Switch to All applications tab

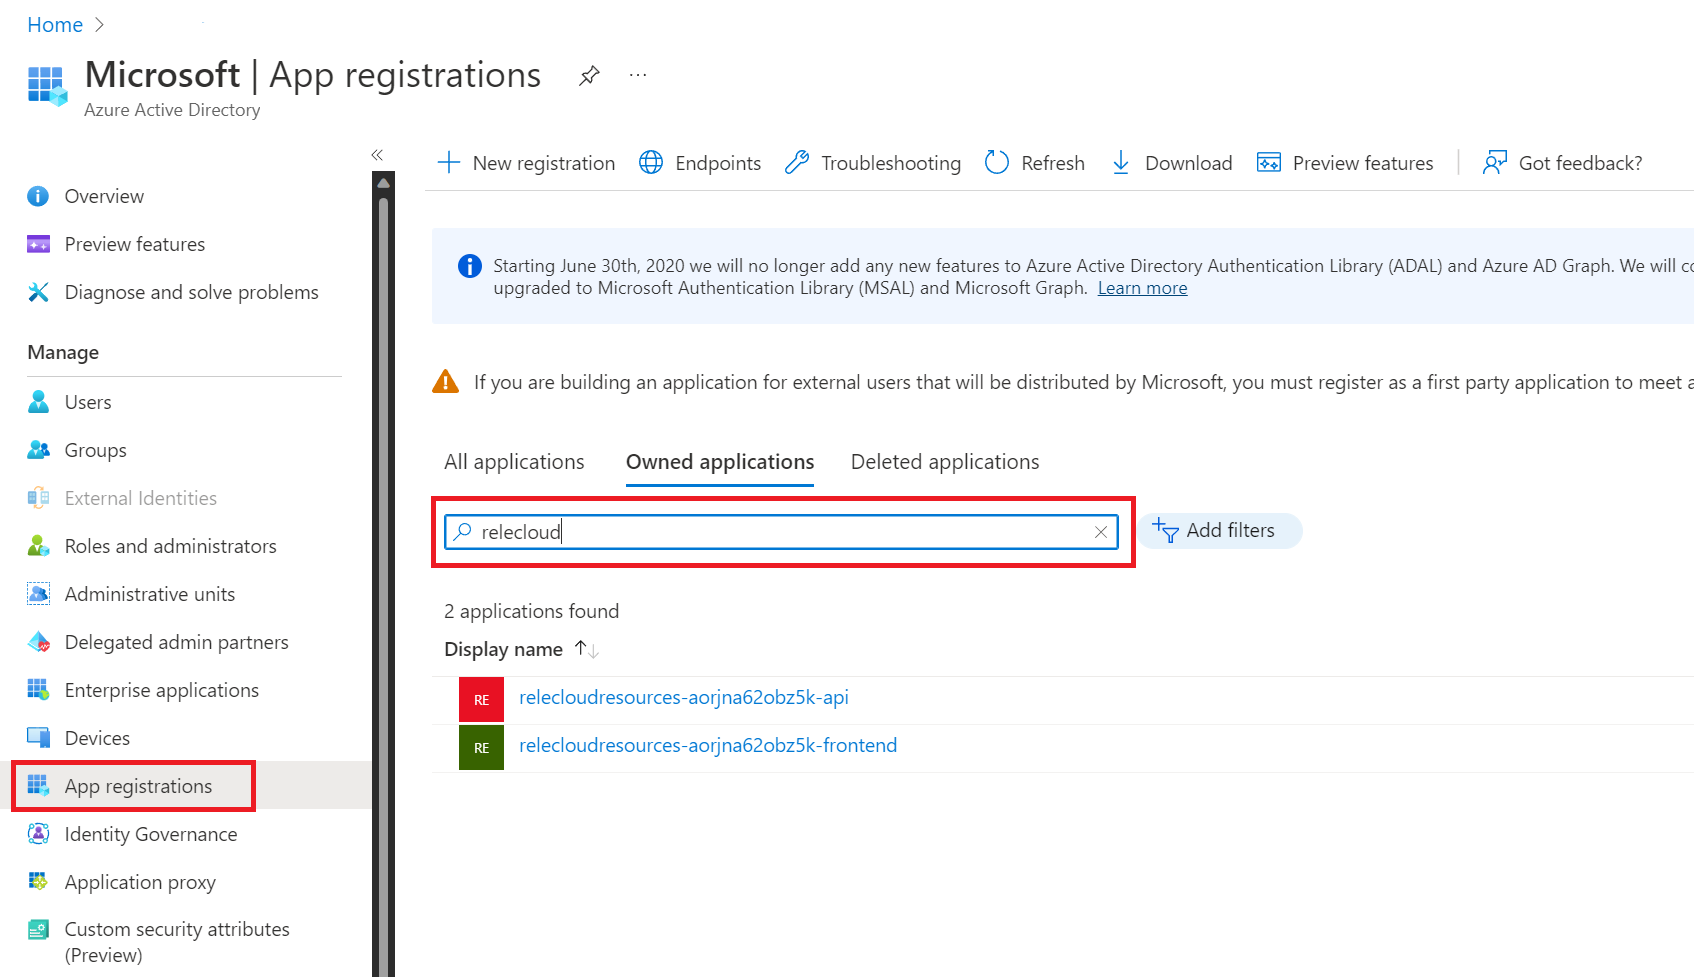514,462
